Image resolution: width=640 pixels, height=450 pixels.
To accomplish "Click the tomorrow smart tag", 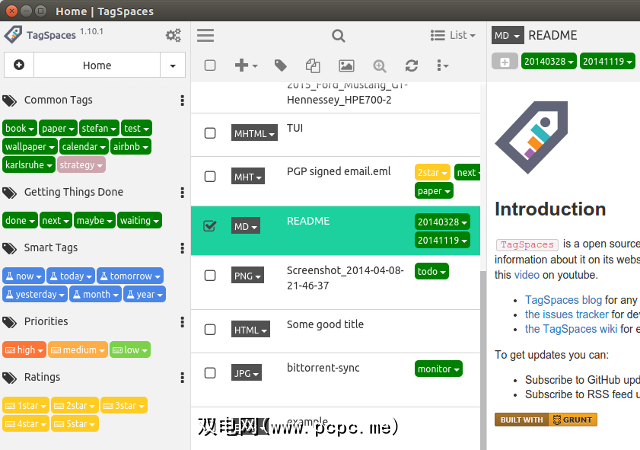I will click(x=130, y=276).
